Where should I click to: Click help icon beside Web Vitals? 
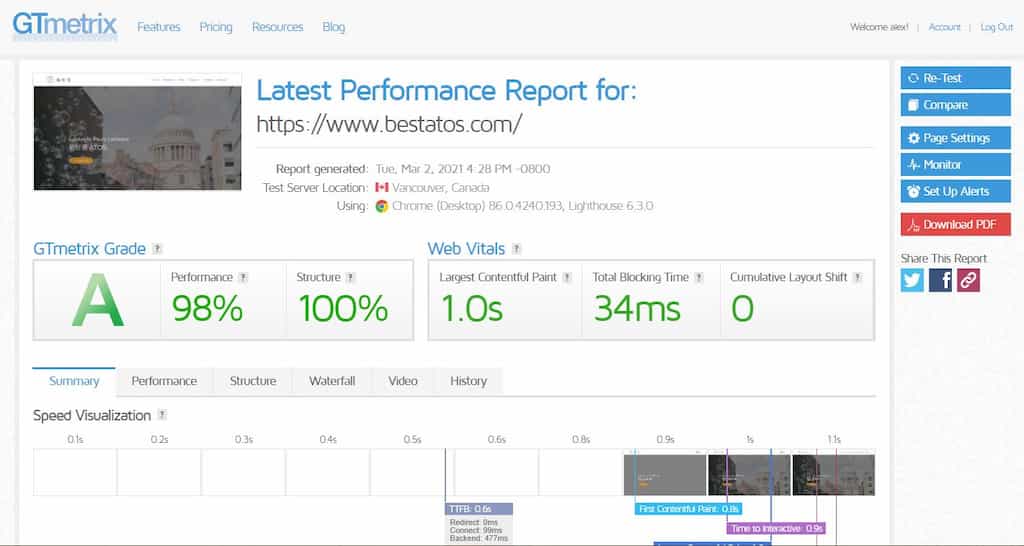pyautogui.click(x=517, y=249)
